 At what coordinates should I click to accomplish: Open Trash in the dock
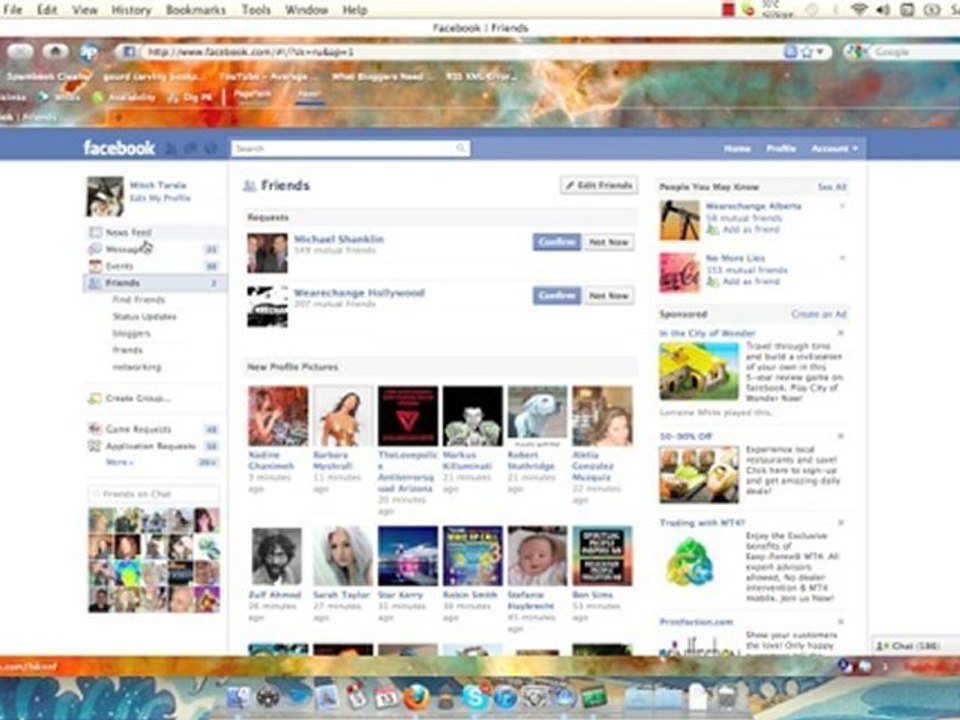pos(727,697)
